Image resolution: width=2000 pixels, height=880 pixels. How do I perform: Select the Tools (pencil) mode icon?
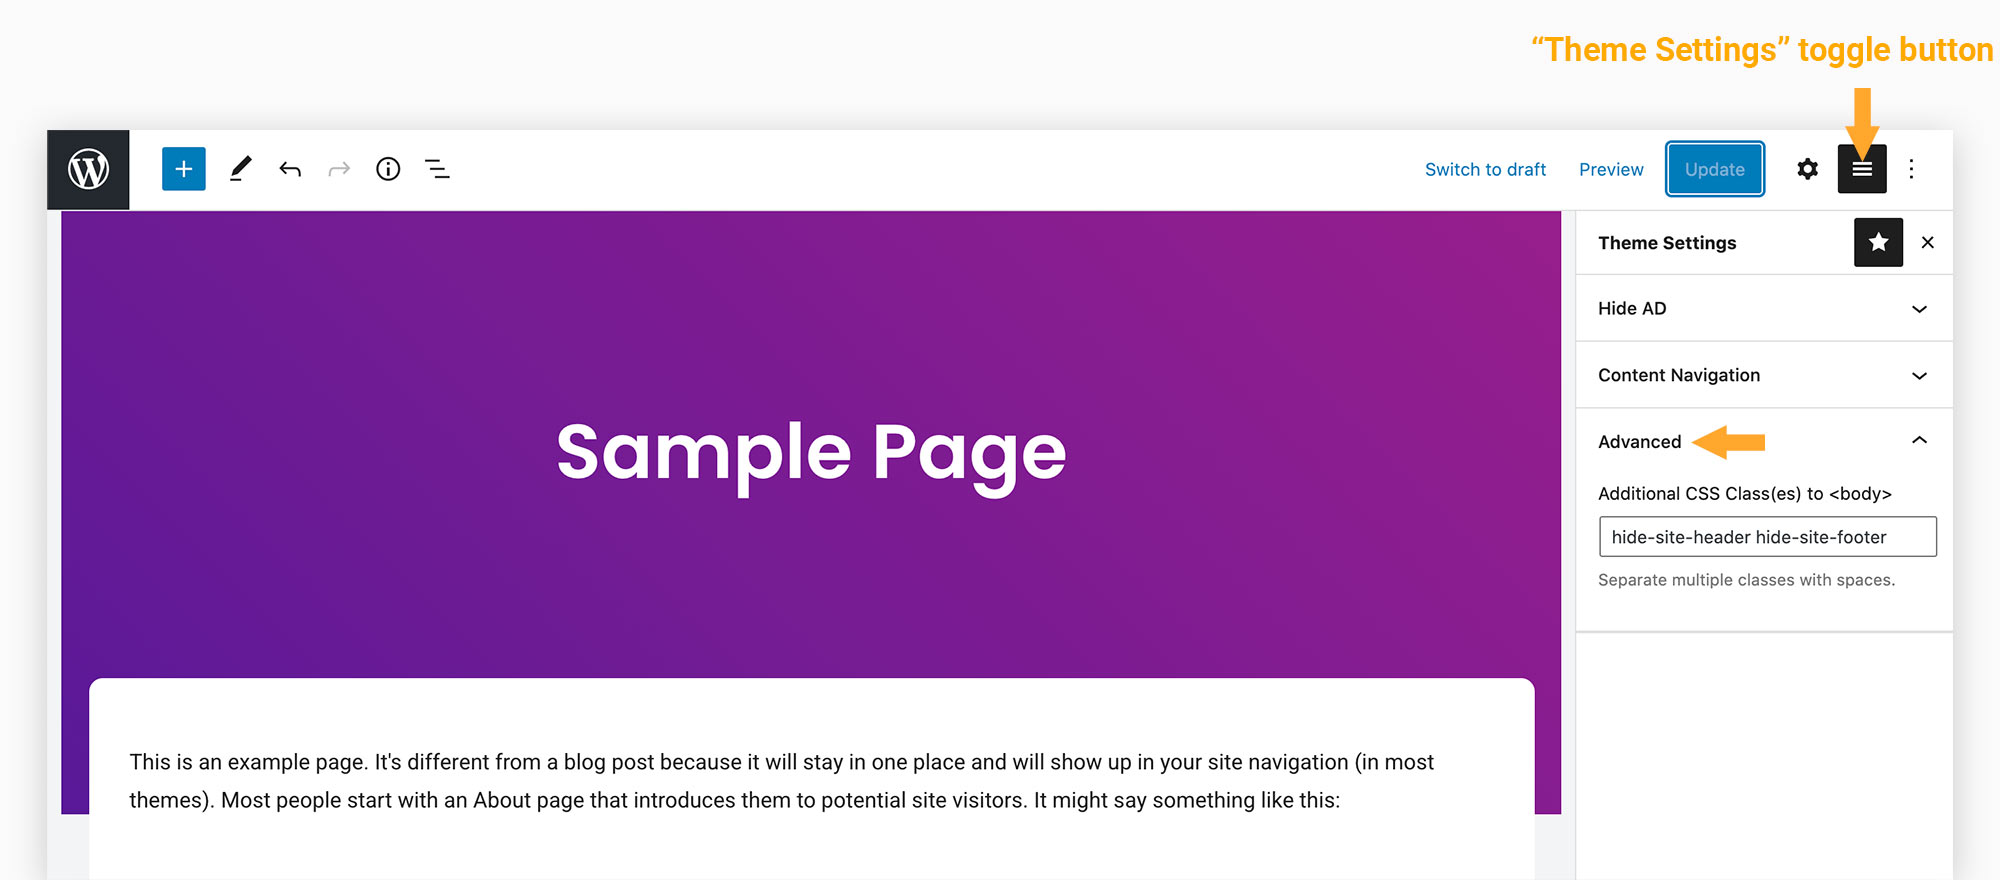pyautogui.click(x=239, y=169)
